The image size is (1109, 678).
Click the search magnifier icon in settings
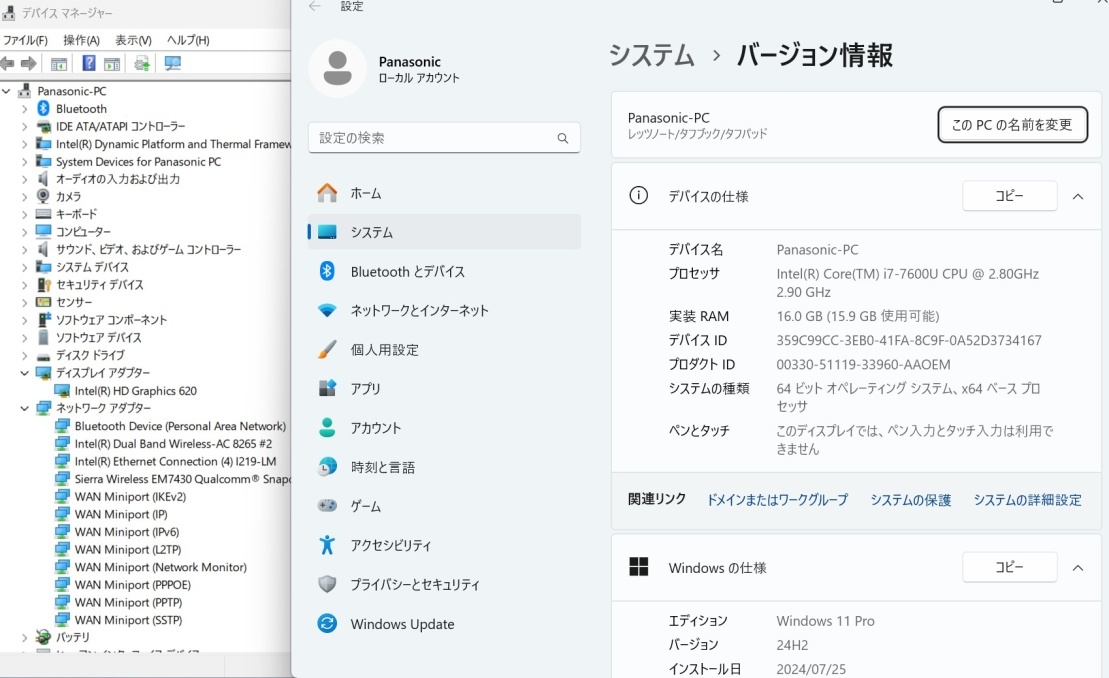[563, 138]
